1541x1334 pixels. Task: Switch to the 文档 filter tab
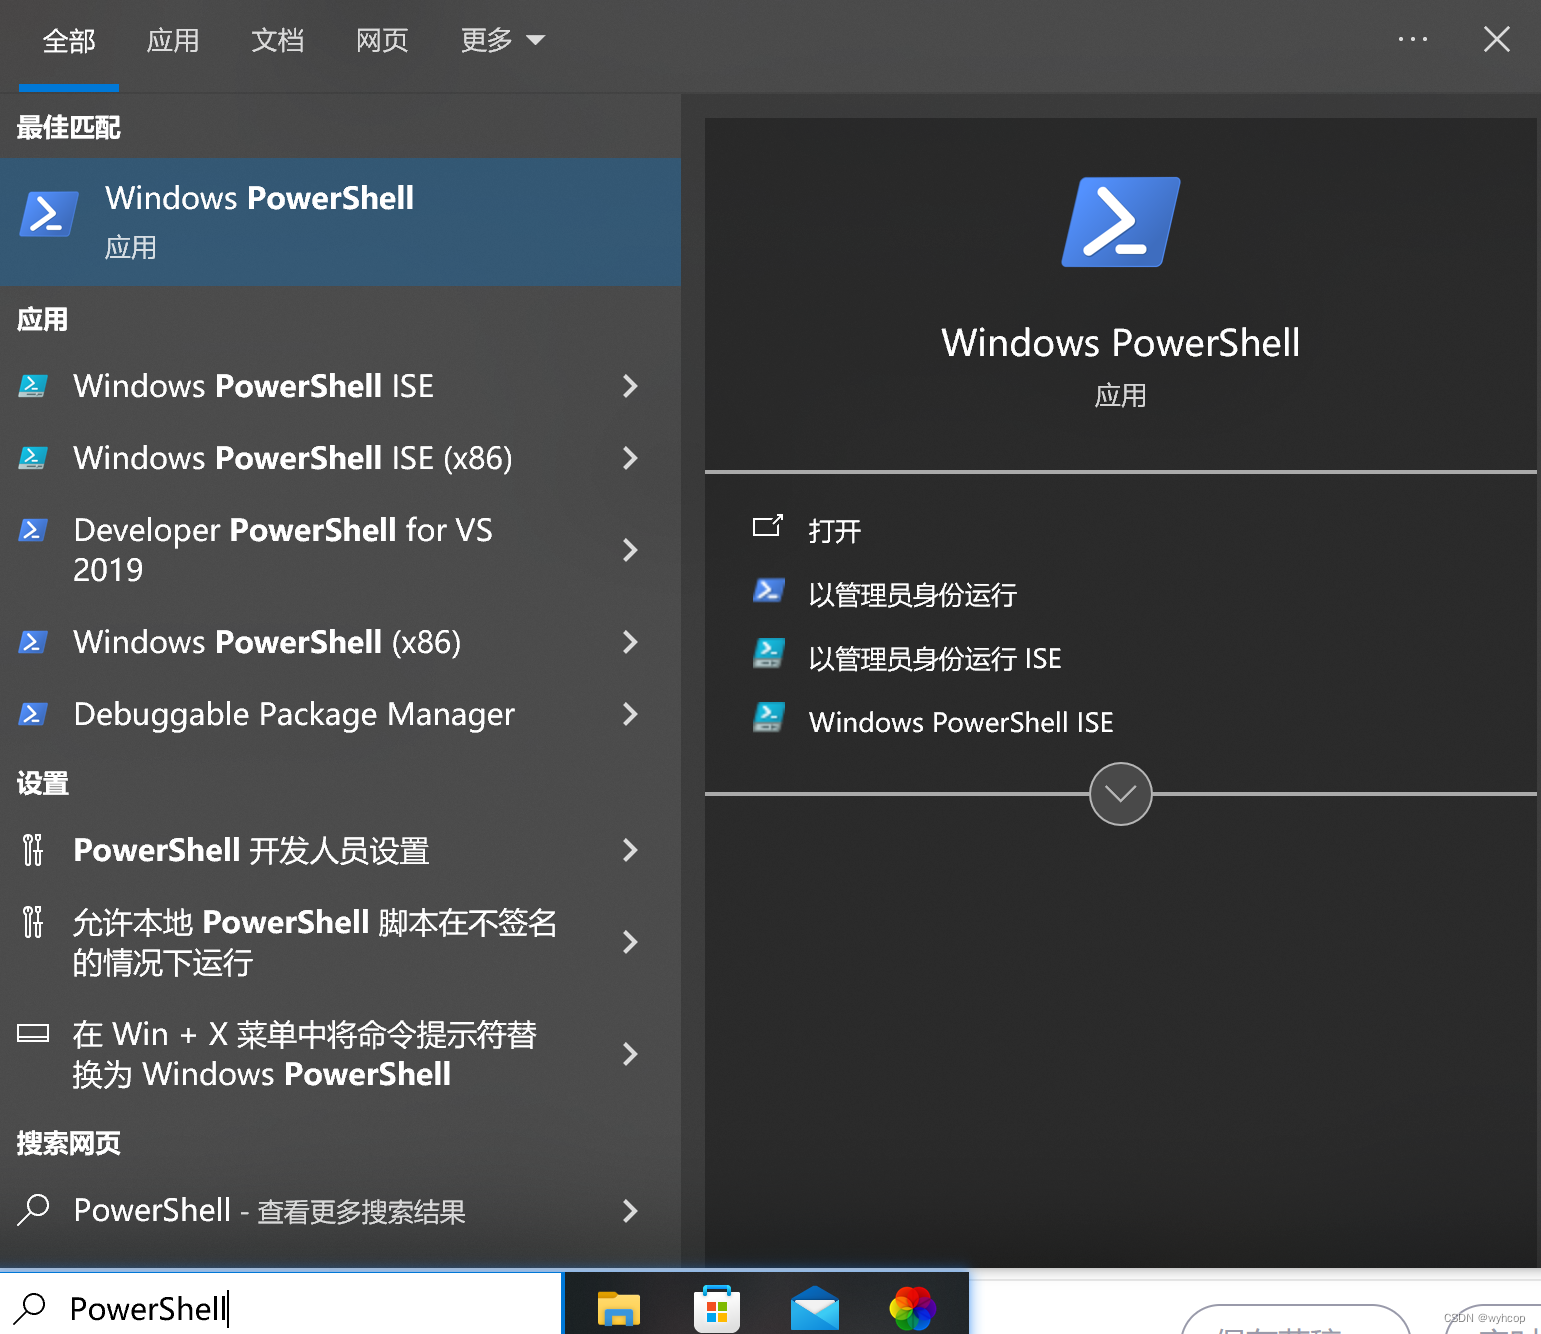coord(278,41)
